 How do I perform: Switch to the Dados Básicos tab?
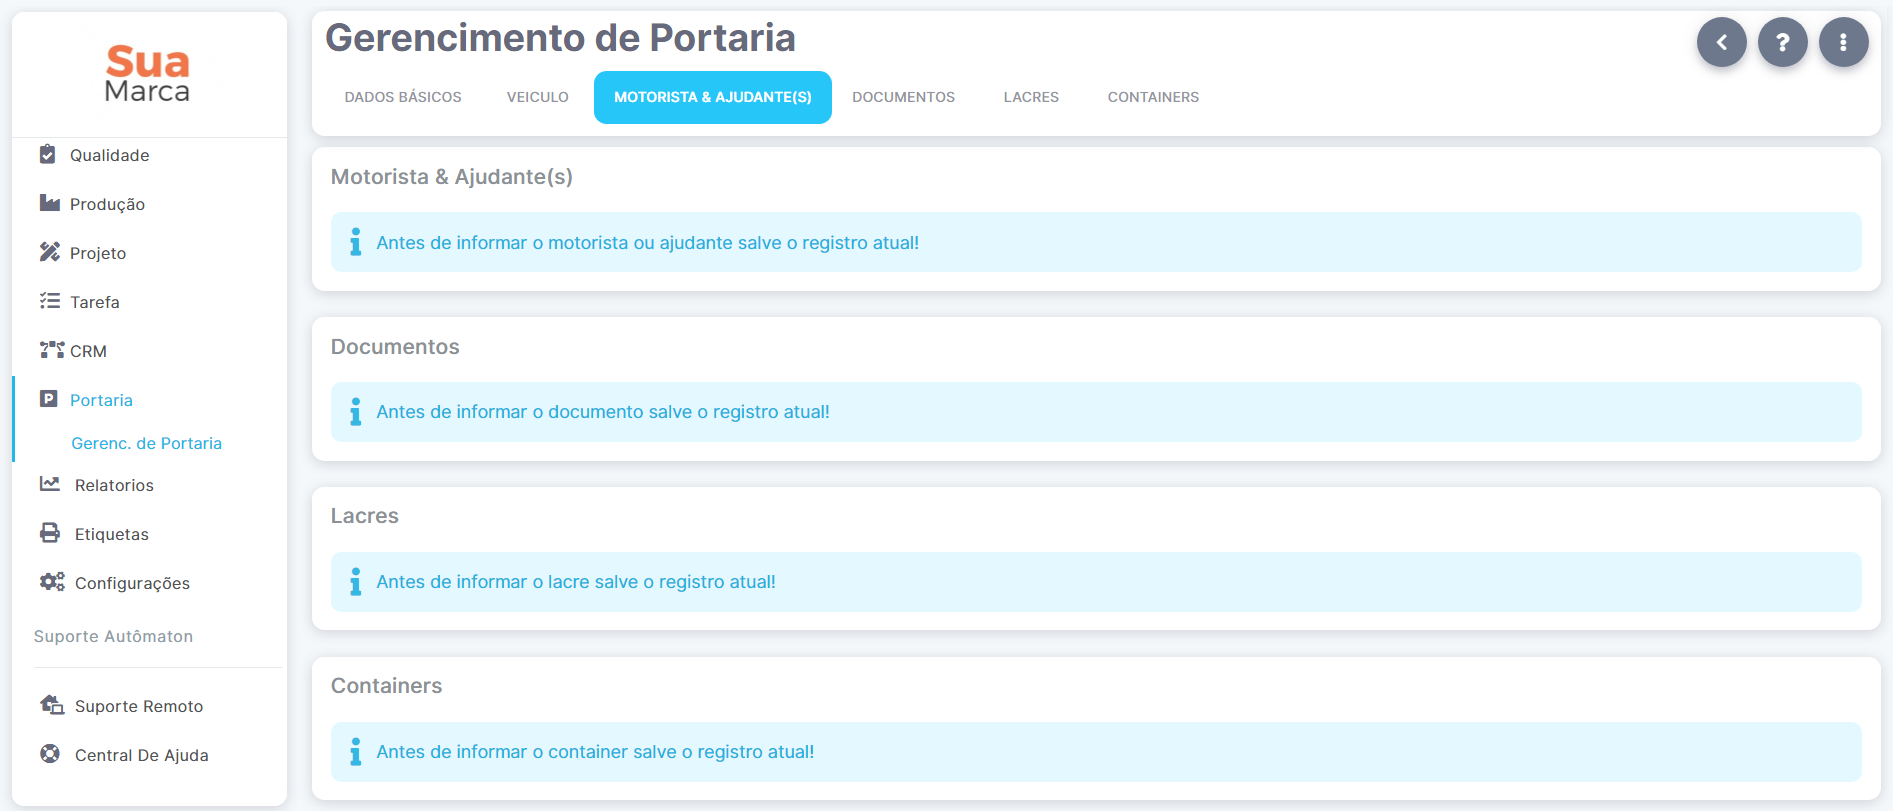pyautogui.click(x=403, y=97)
